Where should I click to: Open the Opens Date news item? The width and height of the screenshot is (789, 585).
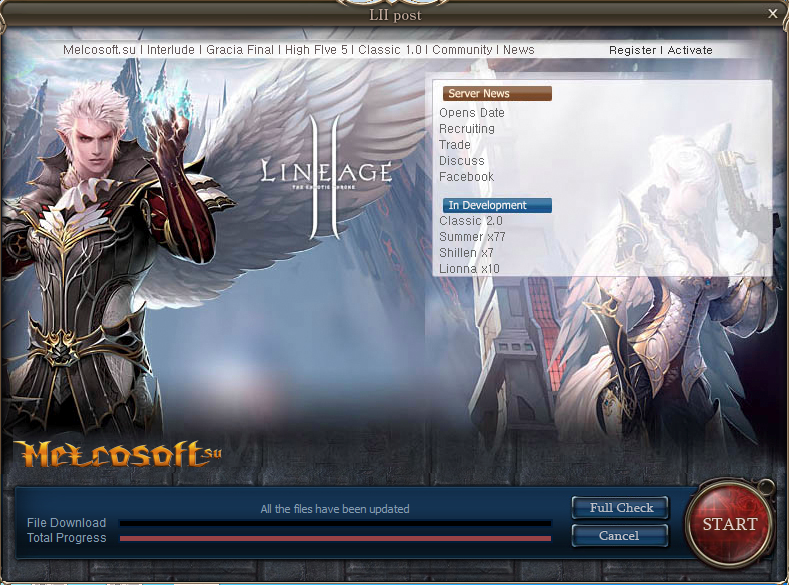[x=471, y=113]
